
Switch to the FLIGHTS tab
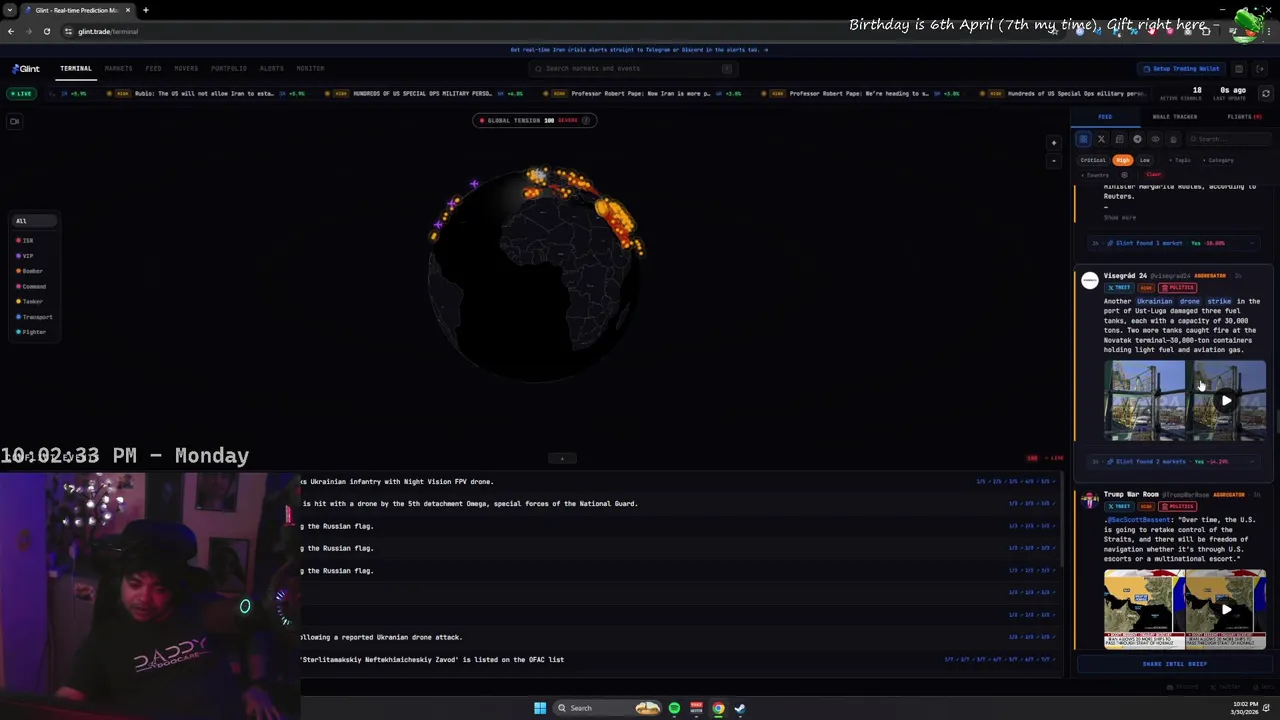(x=1243, y=117)
